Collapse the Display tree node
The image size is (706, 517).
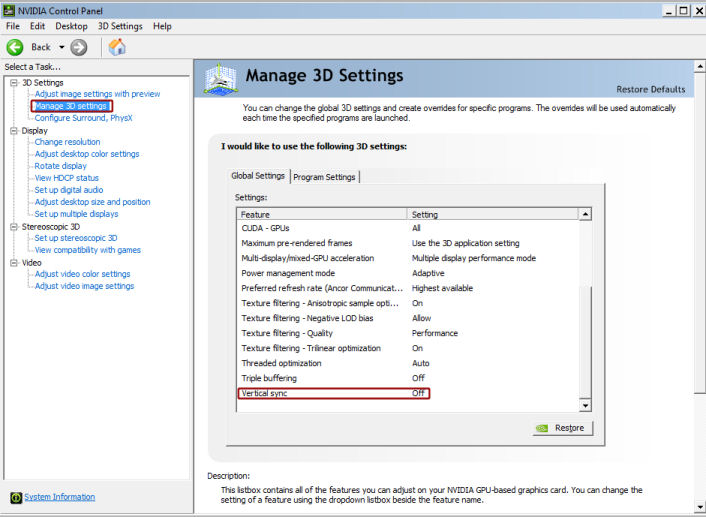click(14, 131)
